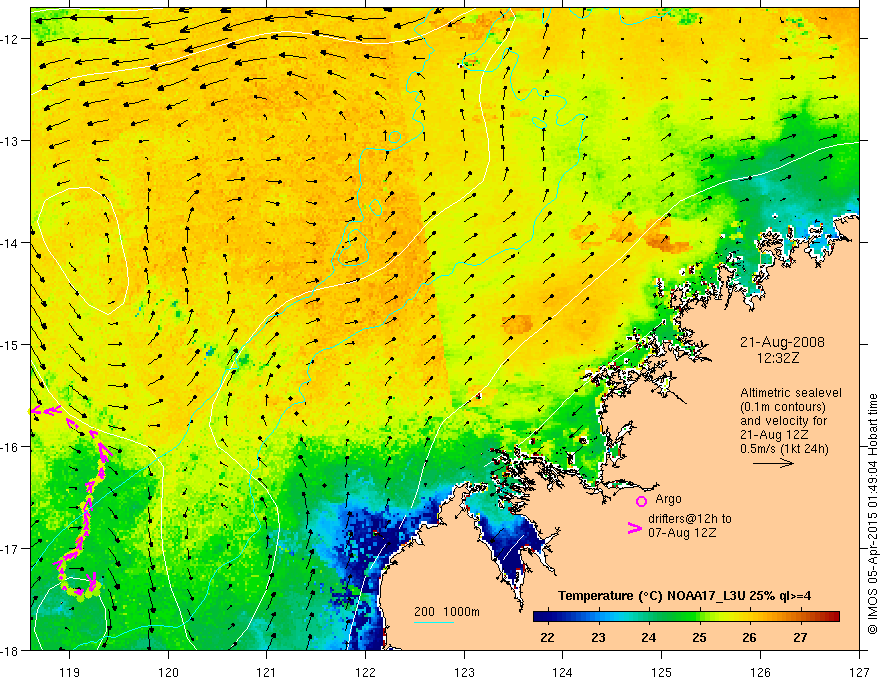Image resolution: width=880 pixels, height=680 pixels.
Task: Click the '(0.1m contours)' caption line
Action: 783,407
